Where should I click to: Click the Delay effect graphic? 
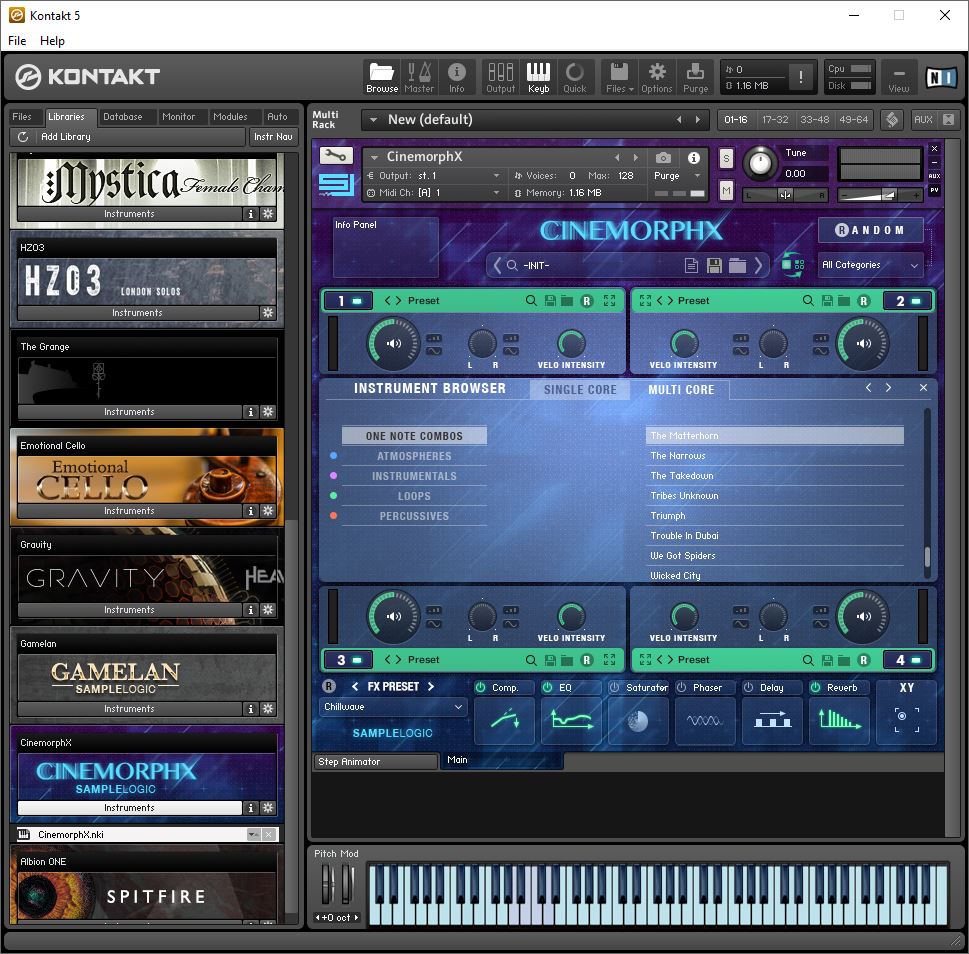772,720
